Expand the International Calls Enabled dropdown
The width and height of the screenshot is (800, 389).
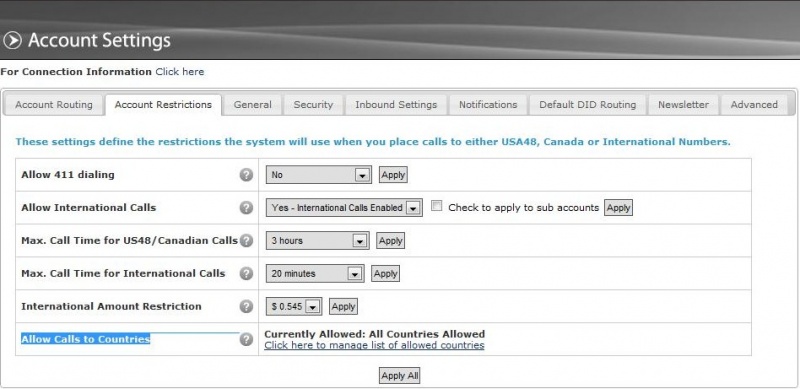point(344,208)
